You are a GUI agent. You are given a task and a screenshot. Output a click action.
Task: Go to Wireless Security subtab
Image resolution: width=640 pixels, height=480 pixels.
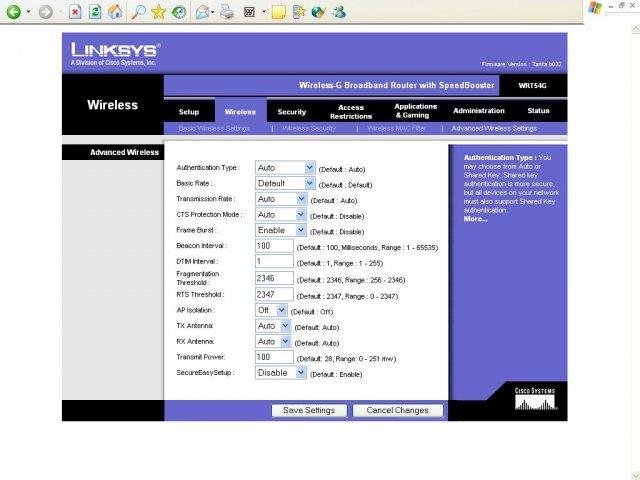(309, 128)
